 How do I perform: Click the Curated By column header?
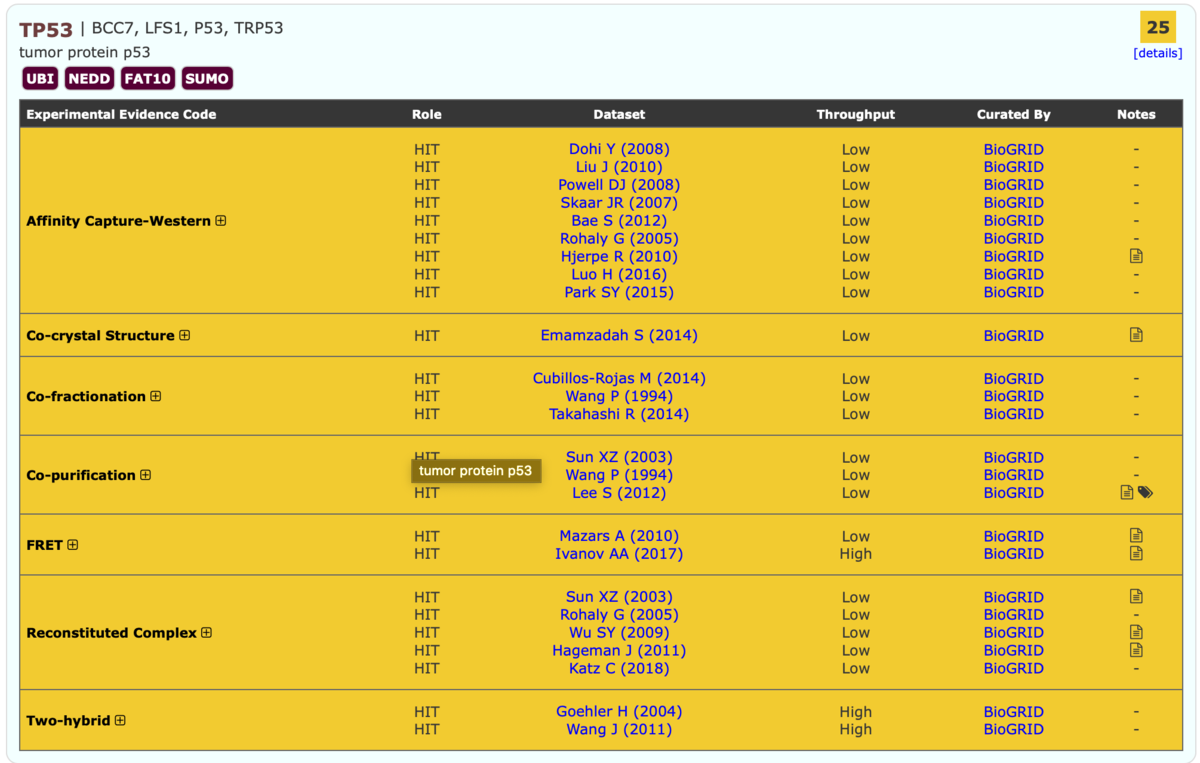pyautogui.click(x=1013, y=114)
